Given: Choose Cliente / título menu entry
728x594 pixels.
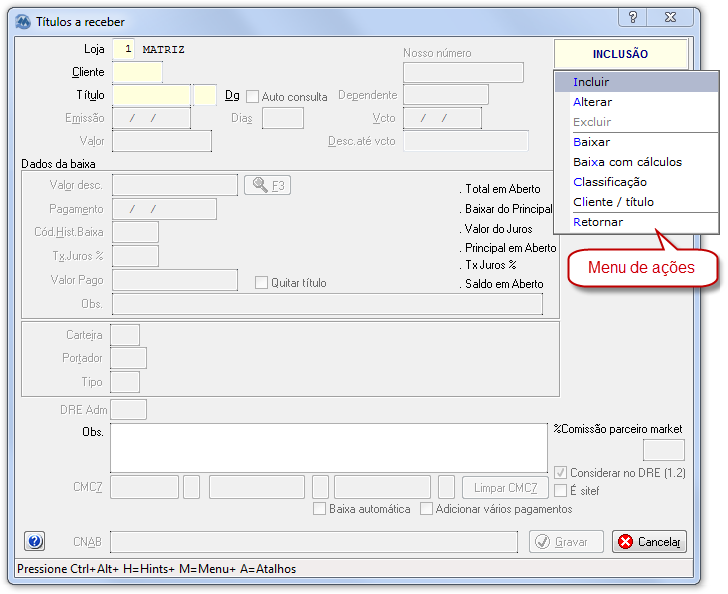Looking at the screenshot, I should [x=636, y=202].
